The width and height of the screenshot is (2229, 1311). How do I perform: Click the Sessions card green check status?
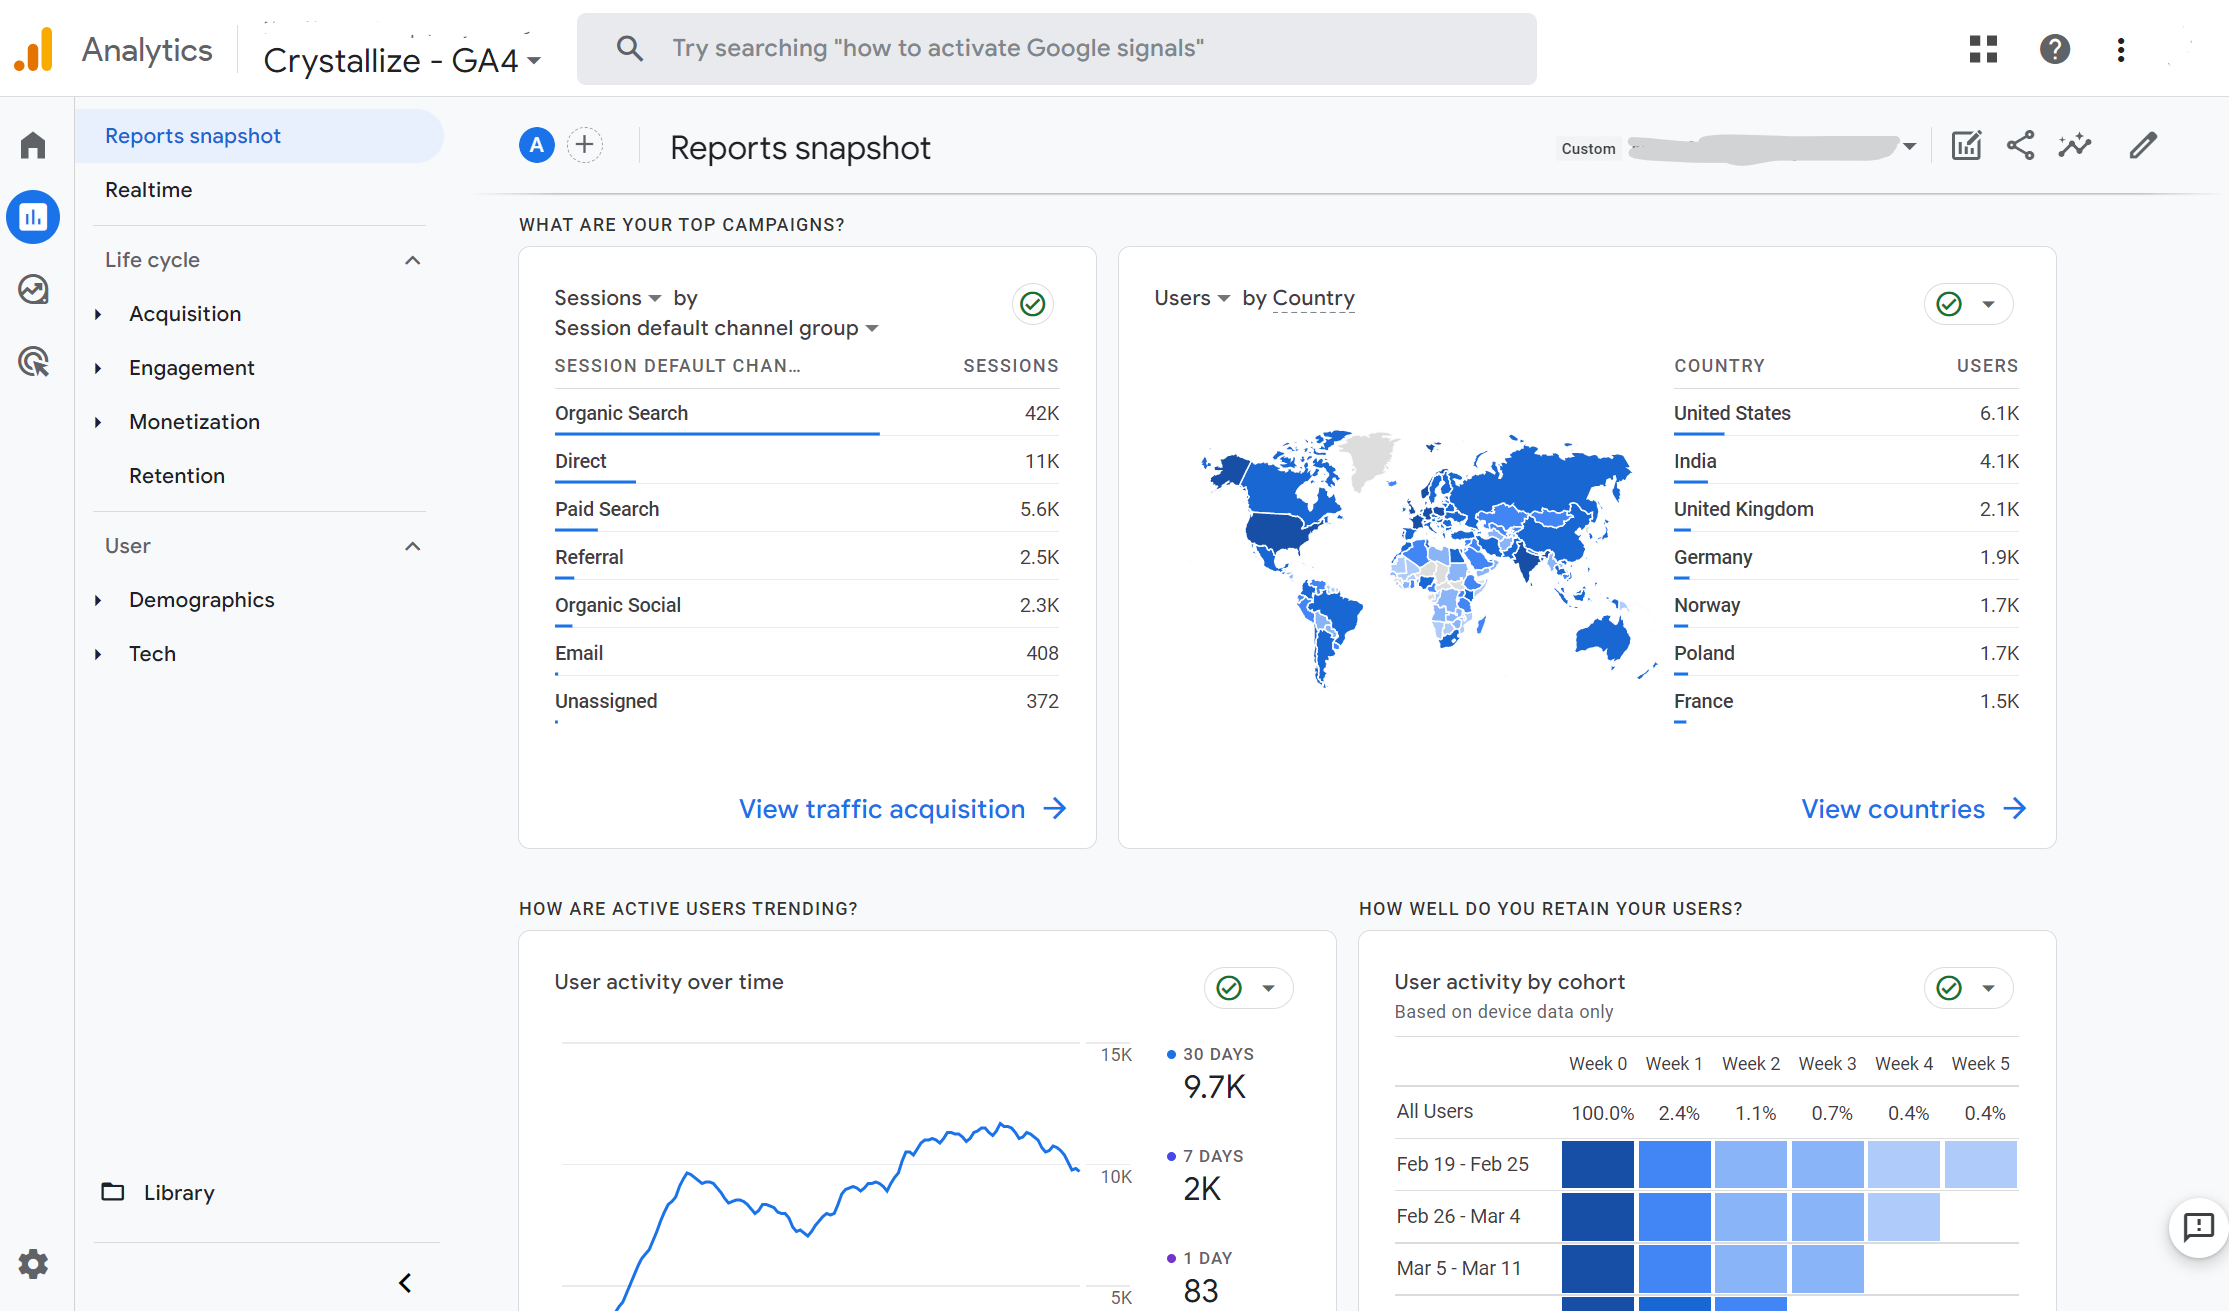point(1033,304)
